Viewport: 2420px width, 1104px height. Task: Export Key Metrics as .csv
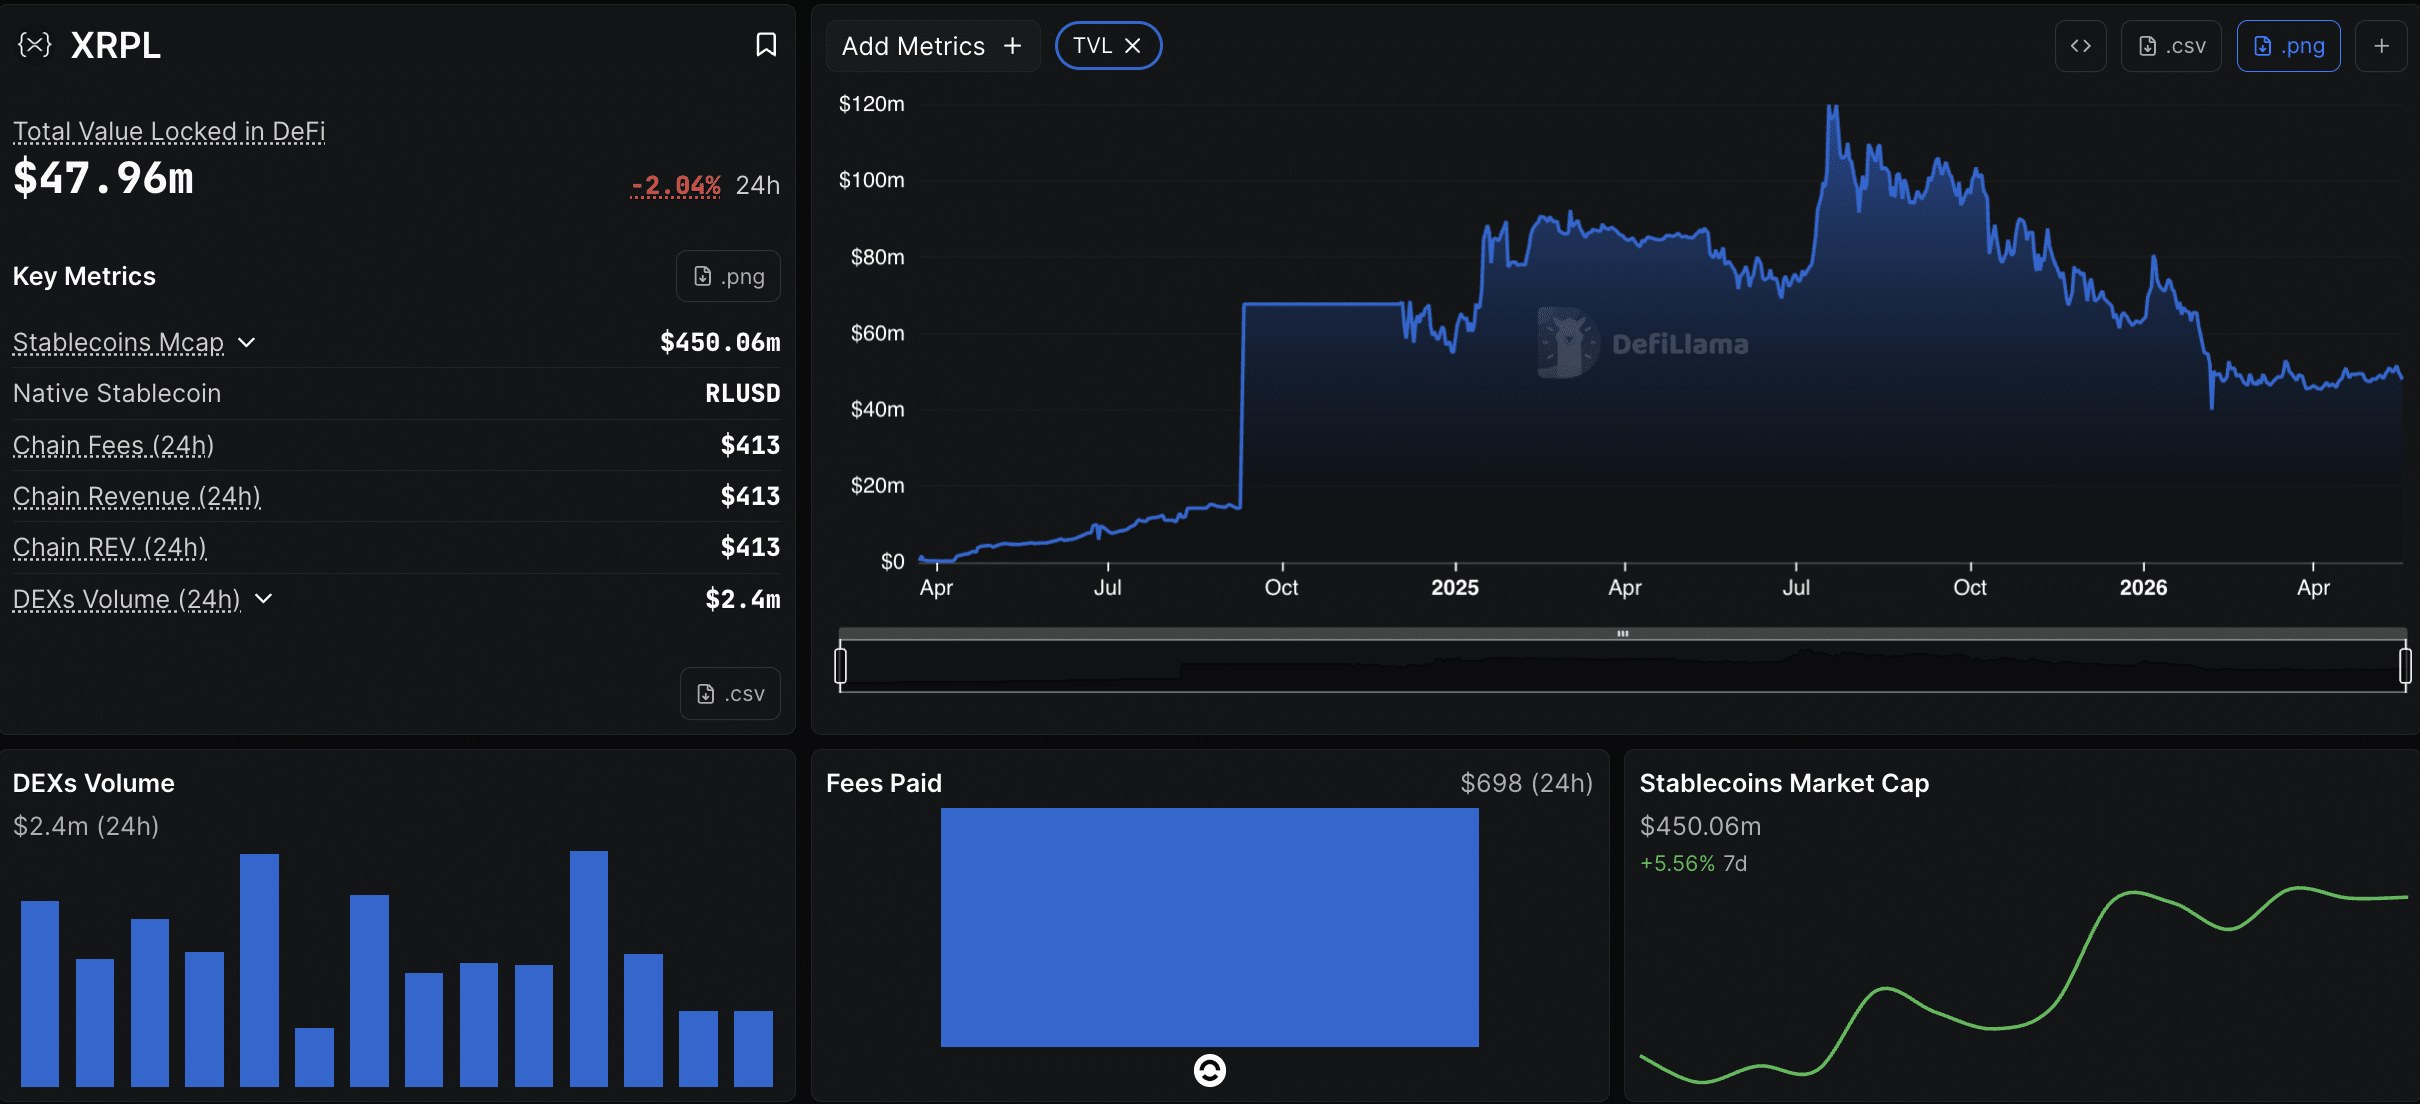pyautogui.click(x=731, y=693)
